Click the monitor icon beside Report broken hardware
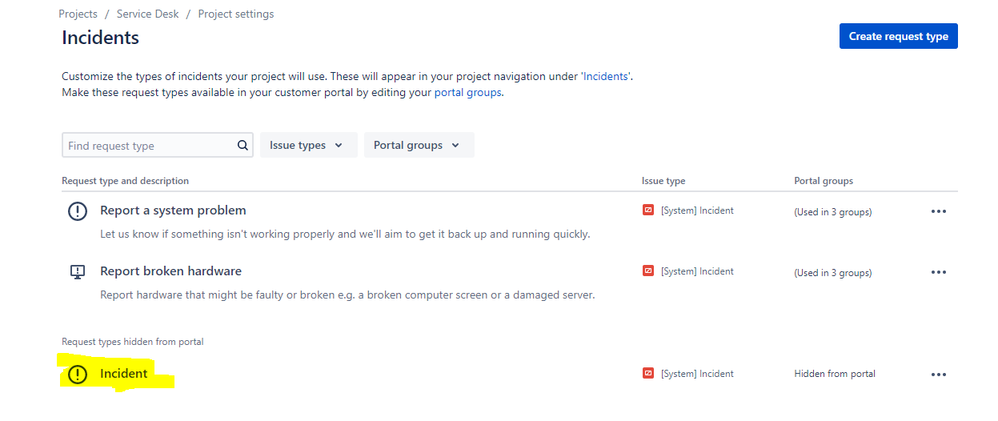This screenshot has width=998, height=421. point(77,272)
